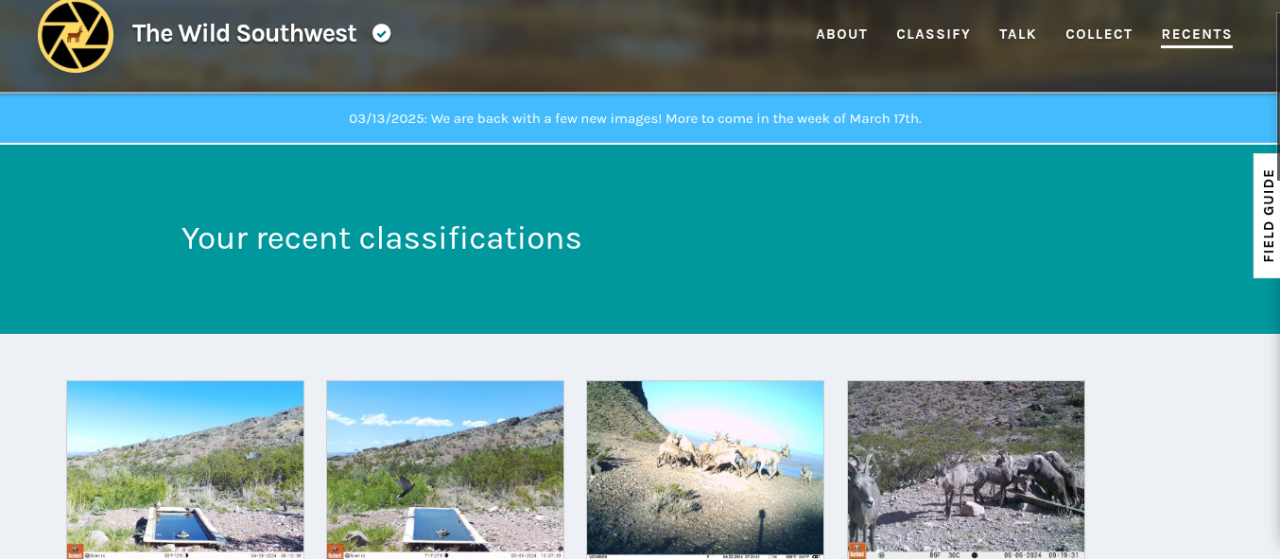Go to the Classify section

point(933,34)
